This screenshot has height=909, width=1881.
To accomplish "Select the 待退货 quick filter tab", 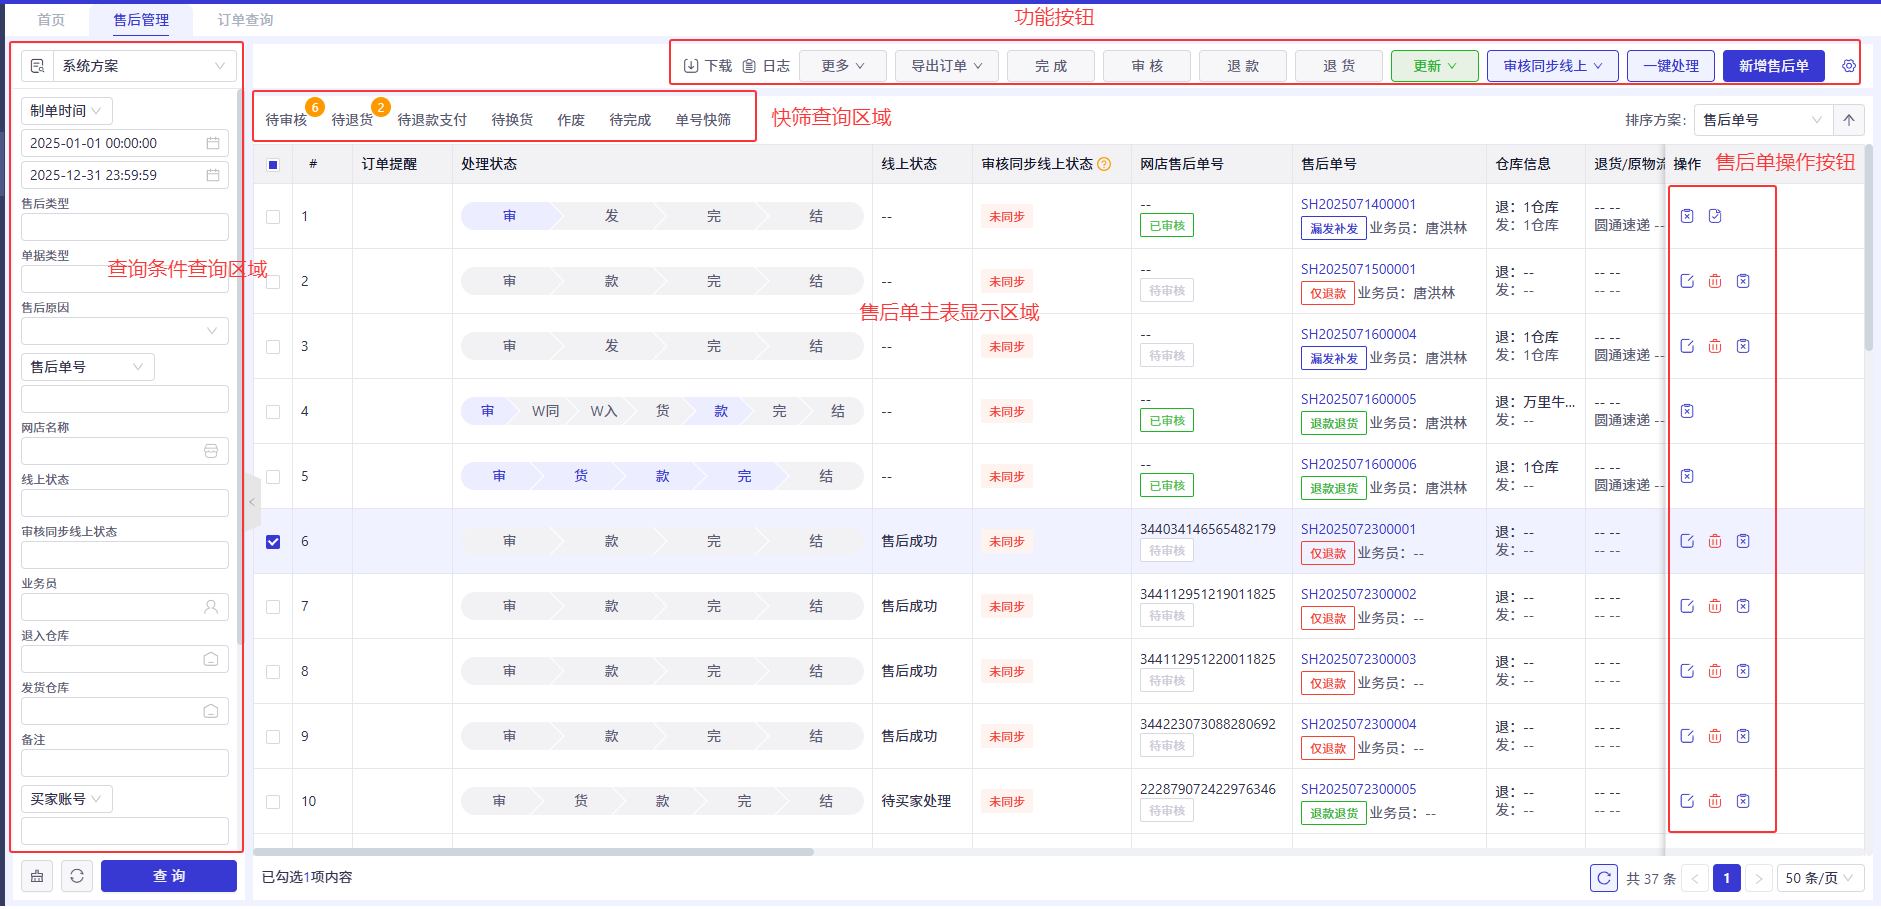I will point(352,120).
